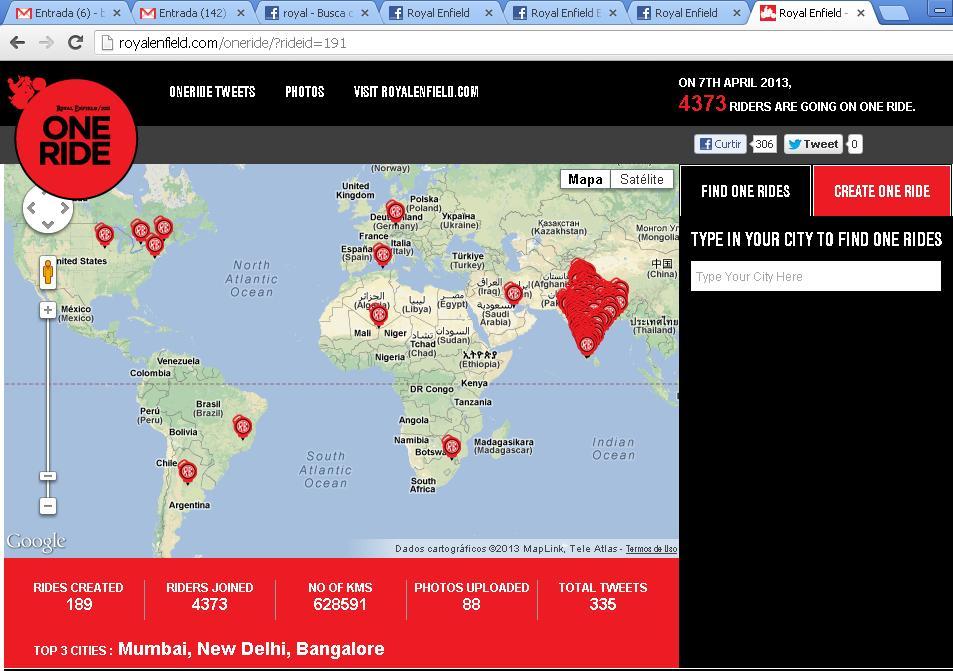Click the 'ON 7TH APRIL 2013,' header text
The height and width of the screenshot is (671, 953).
(735, 83)
